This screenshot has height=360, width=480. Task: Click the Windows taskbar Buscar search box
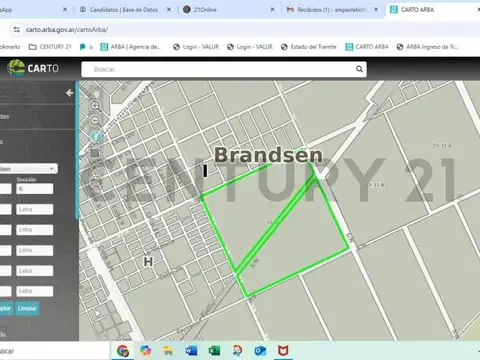(x=54, y=351)
